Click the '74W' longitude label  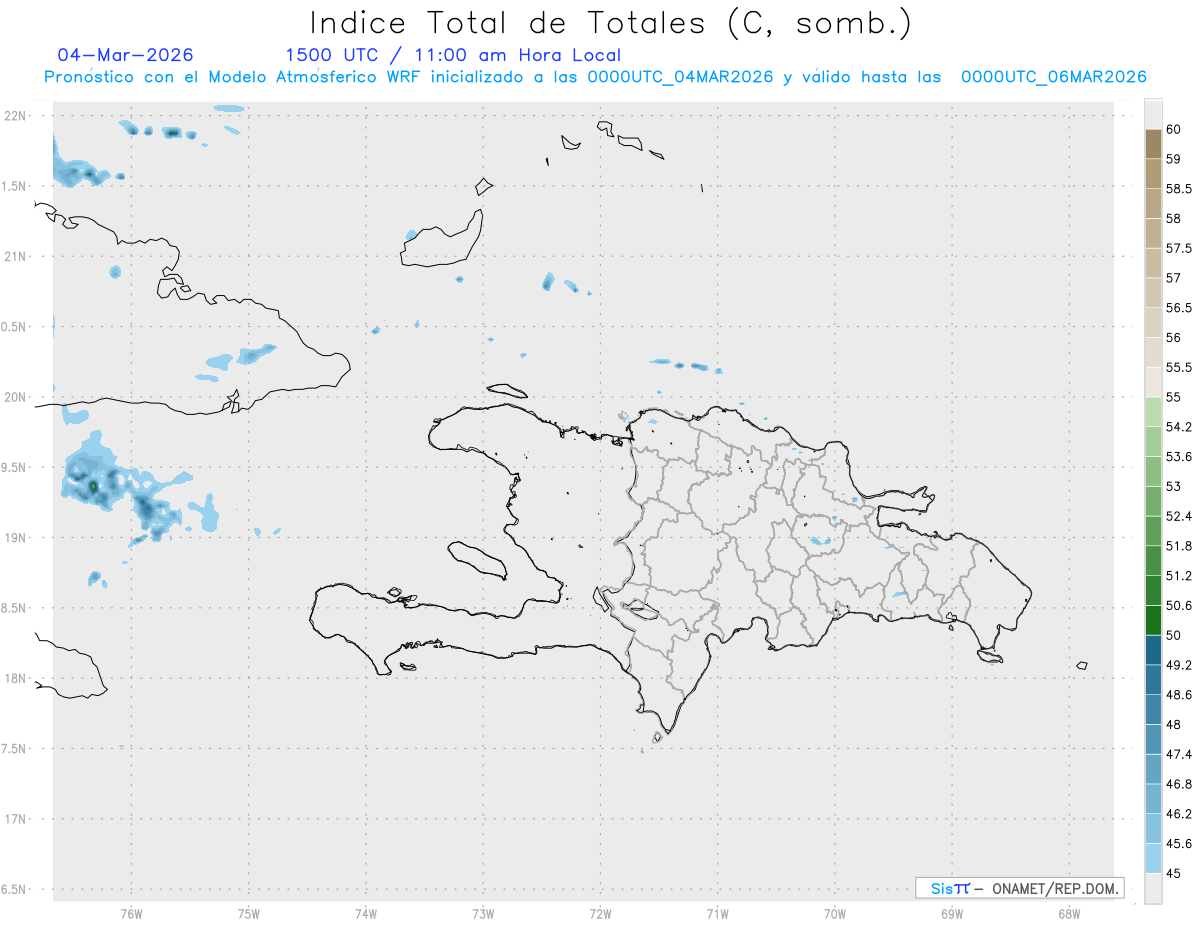pos(366,913)
